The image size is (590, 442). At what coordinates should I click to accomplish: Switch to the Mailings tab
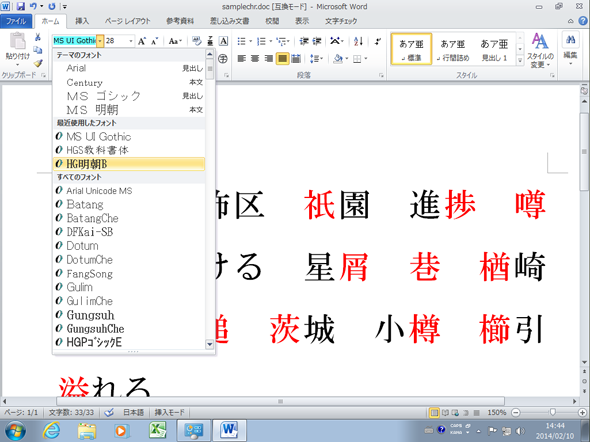230,21
